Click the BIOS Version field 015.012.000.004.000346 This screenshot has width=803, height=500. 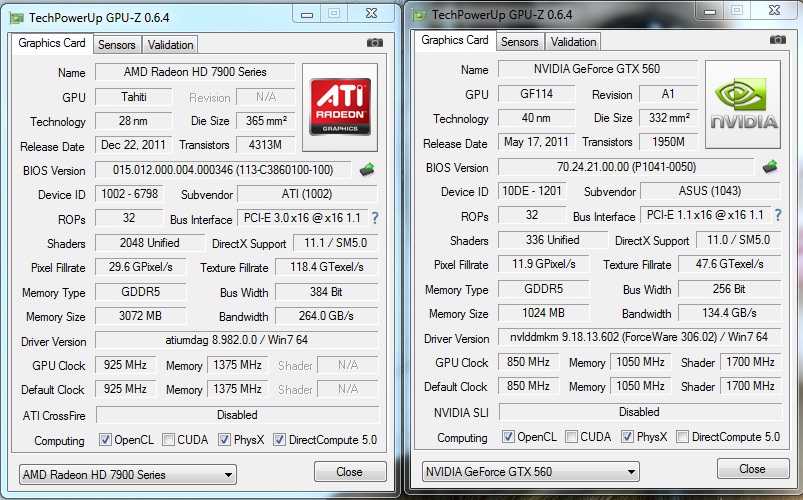coord(223,170)
